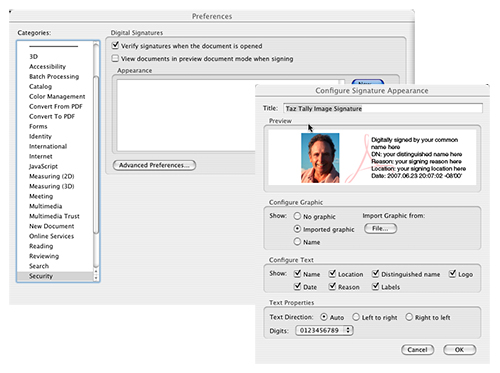
Task: Toggle Verify signatures when document is opened
Action: tap(115, 45)
